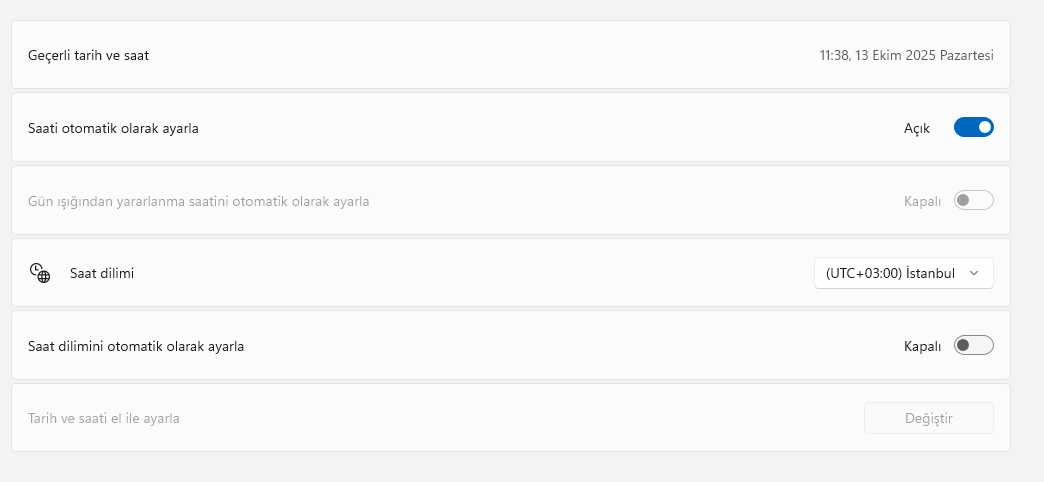Toggle the greyed-out 'Gün ışığından yararlanma' switch

click(x=973, y=200)
